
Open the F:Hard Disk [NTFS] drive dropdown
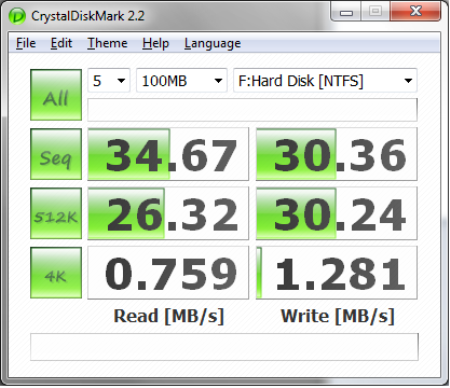point(325,80)
